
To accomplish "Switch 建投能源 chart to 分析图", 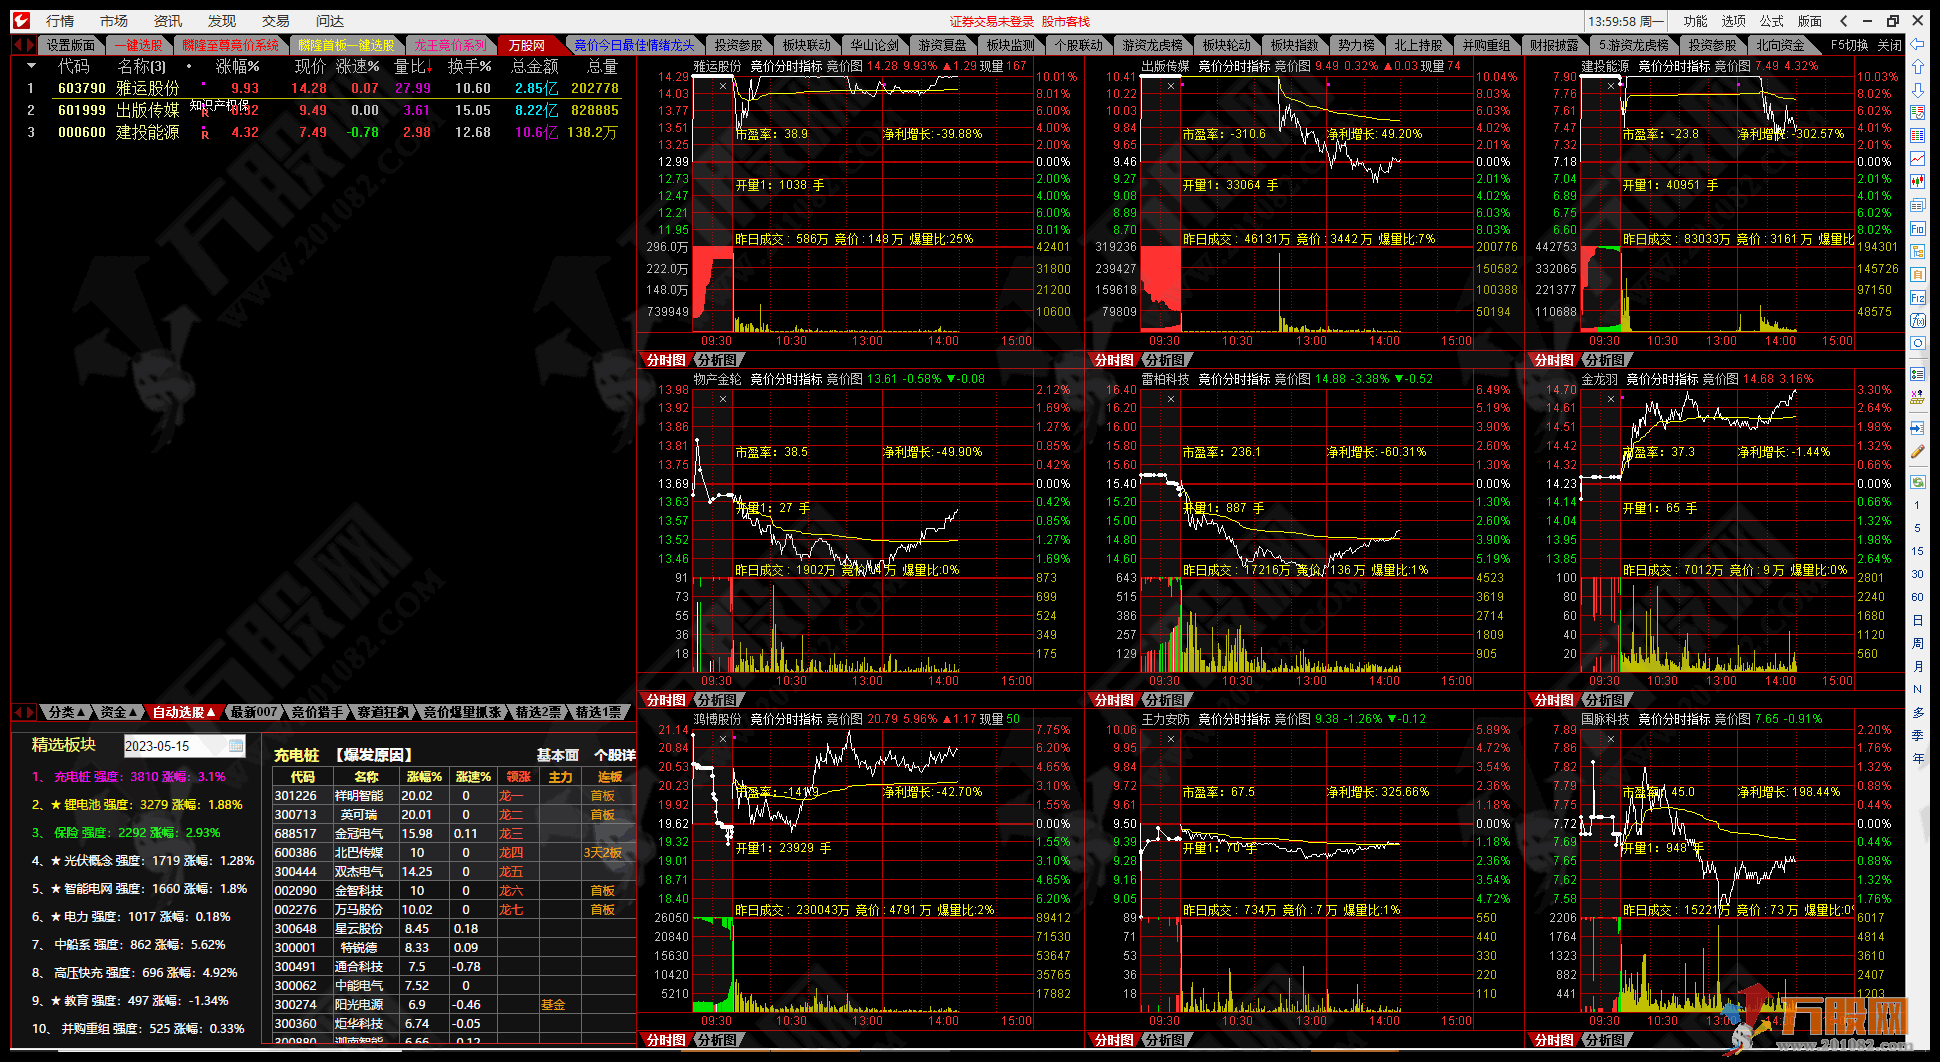I will pyautogui.click(x=1605, y=360).
